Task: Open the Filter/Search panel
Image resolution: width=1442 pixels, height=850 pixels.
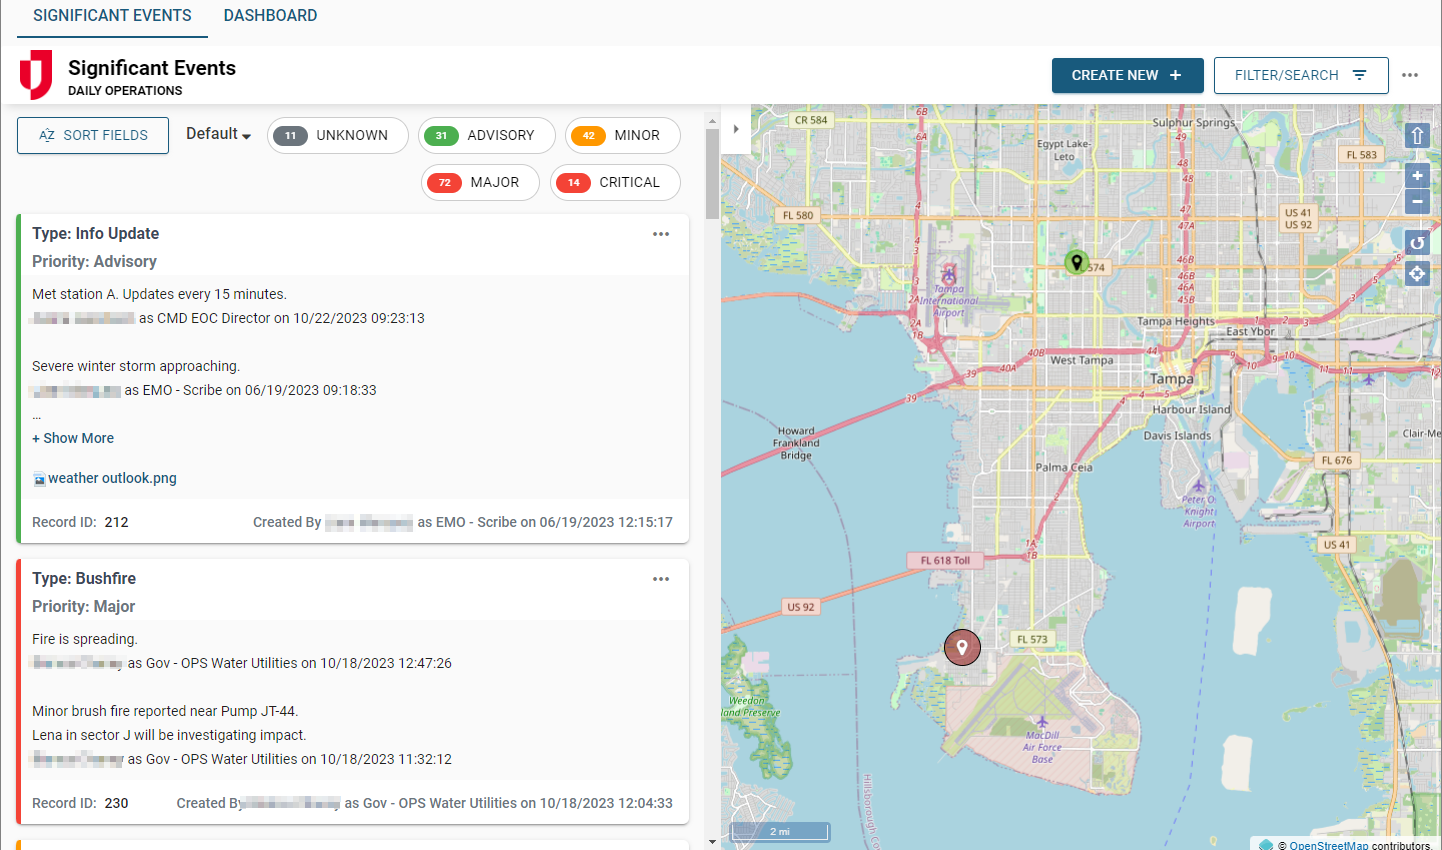Action: coord(1300,75)
